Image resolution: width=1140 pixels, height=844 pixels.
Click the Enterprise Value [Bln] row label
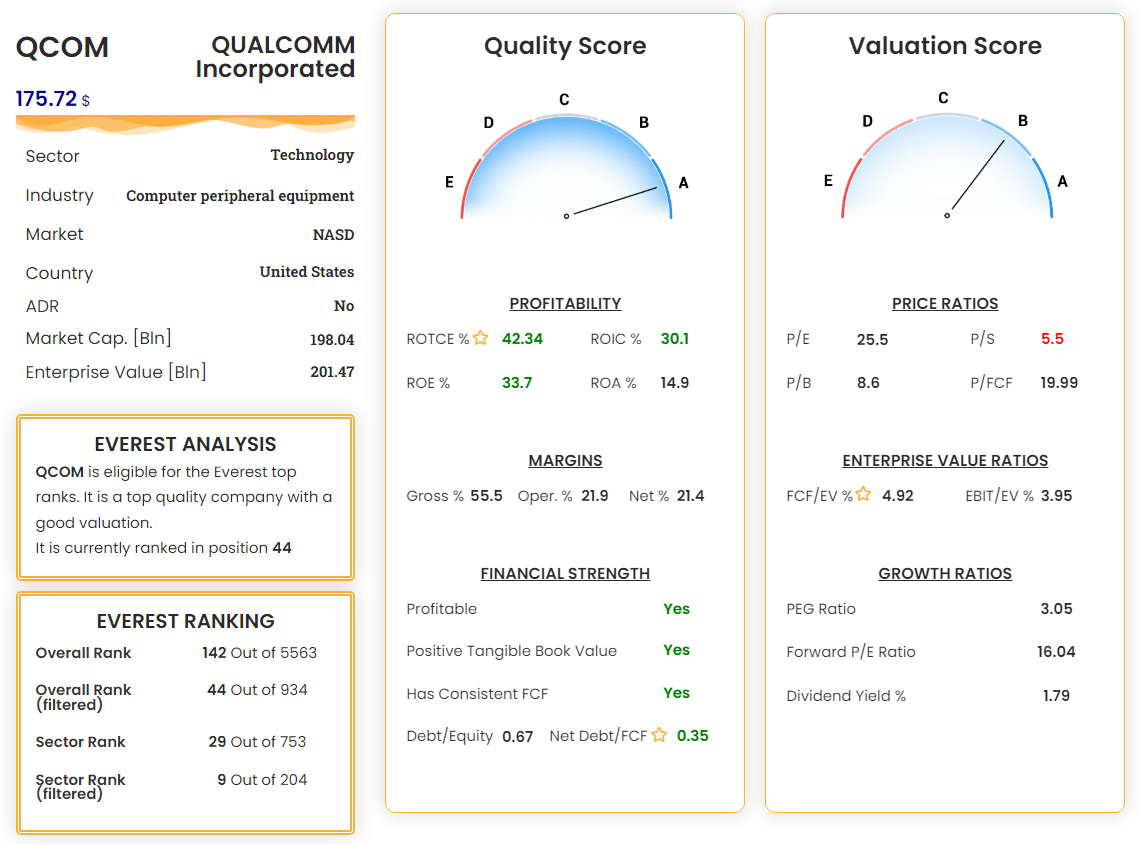pyautogui.click(x=116, y=372)
